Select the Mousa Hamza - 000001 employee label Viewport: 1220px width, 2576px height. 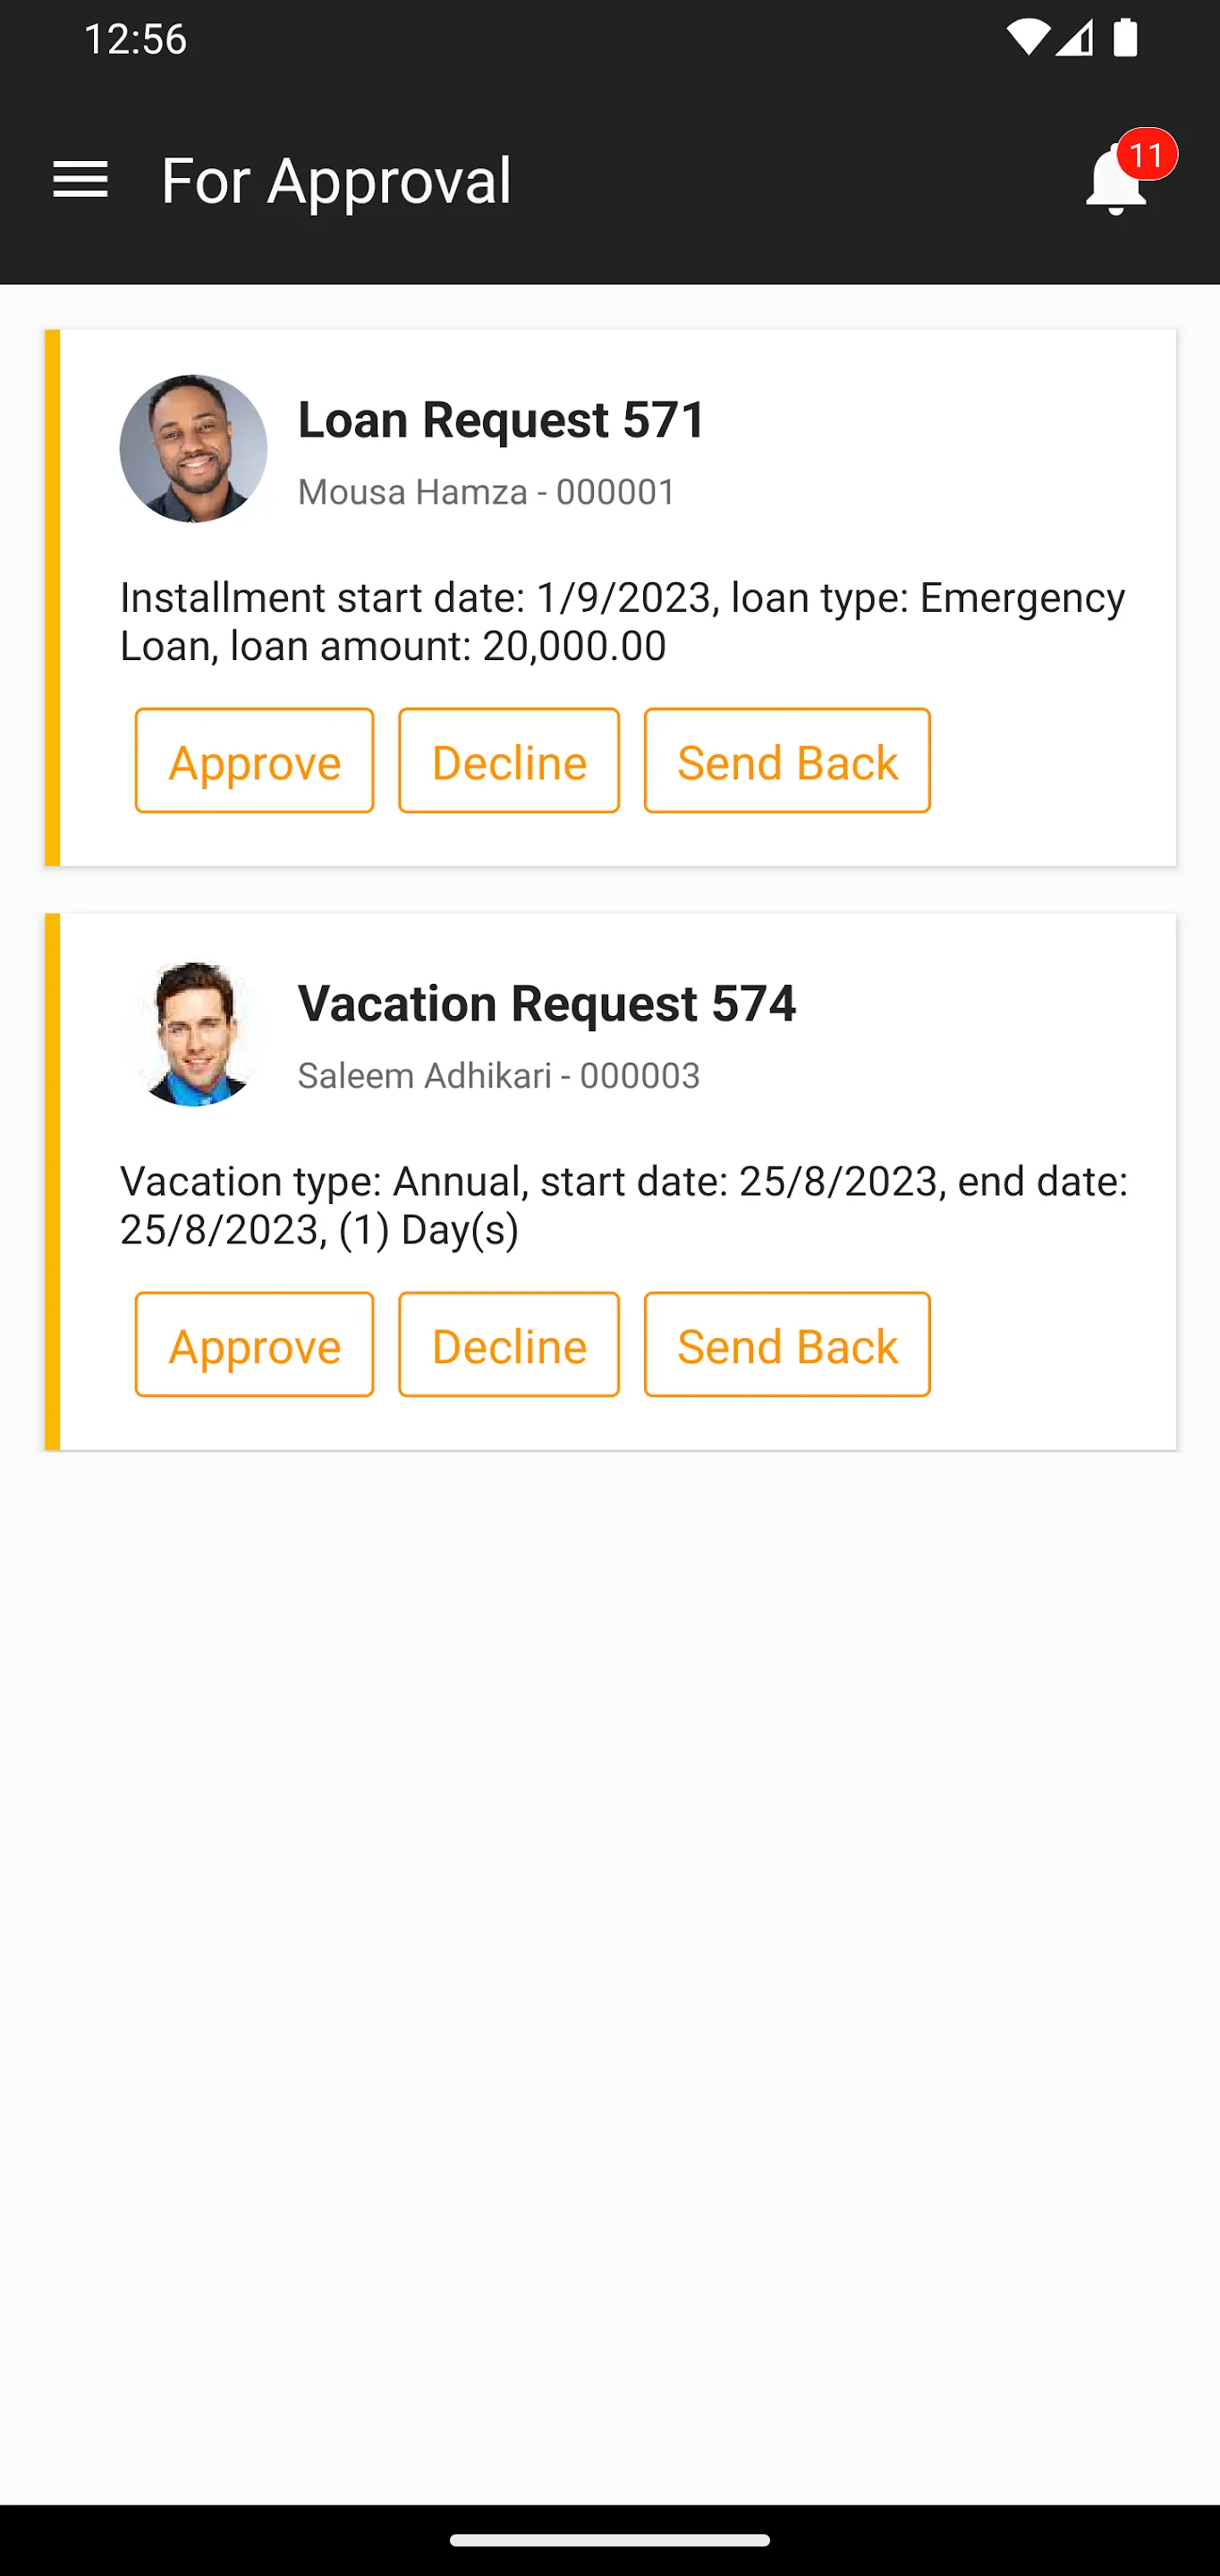[487, 492]
